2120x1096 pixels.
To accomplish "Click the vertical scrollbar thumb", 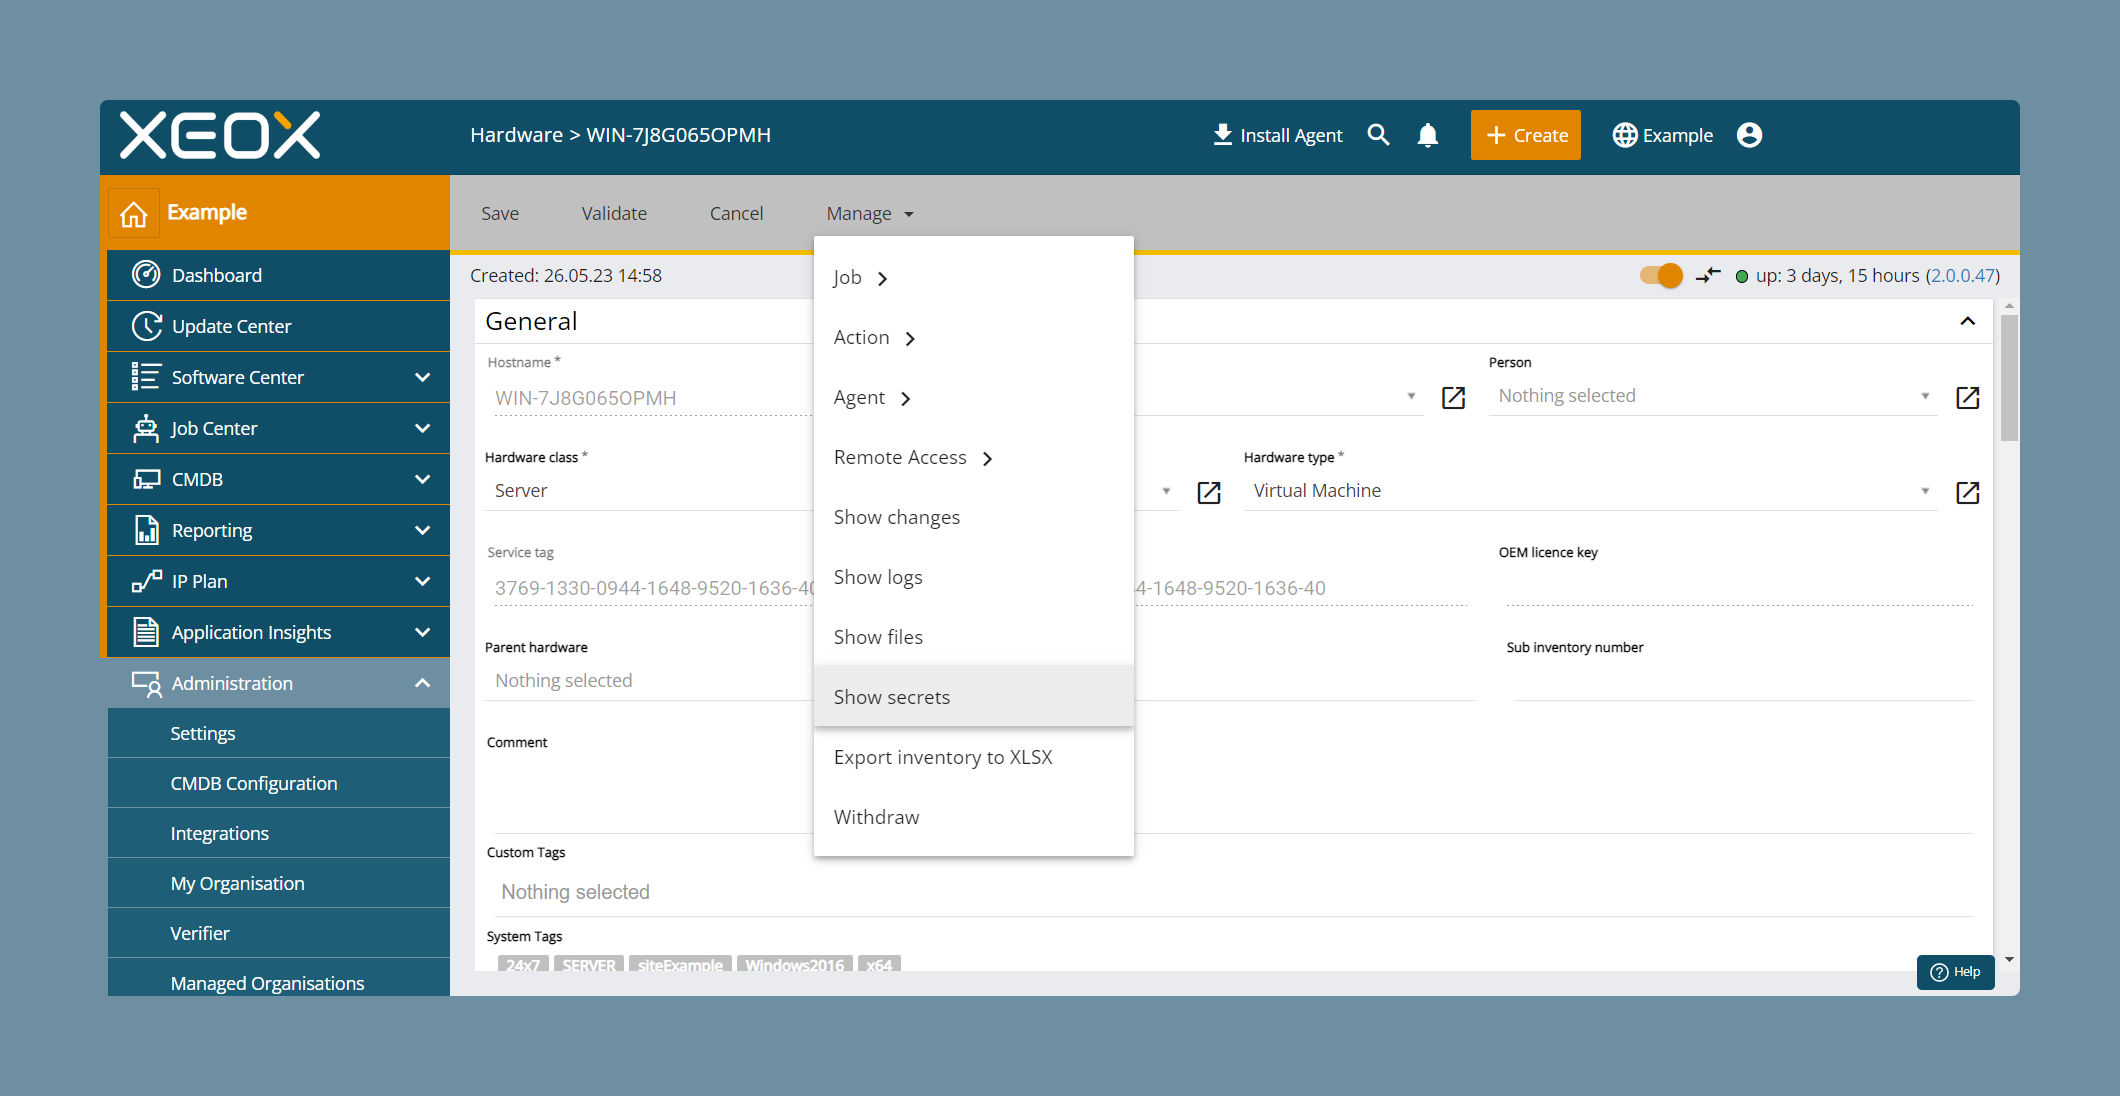I will [2009, 378].
